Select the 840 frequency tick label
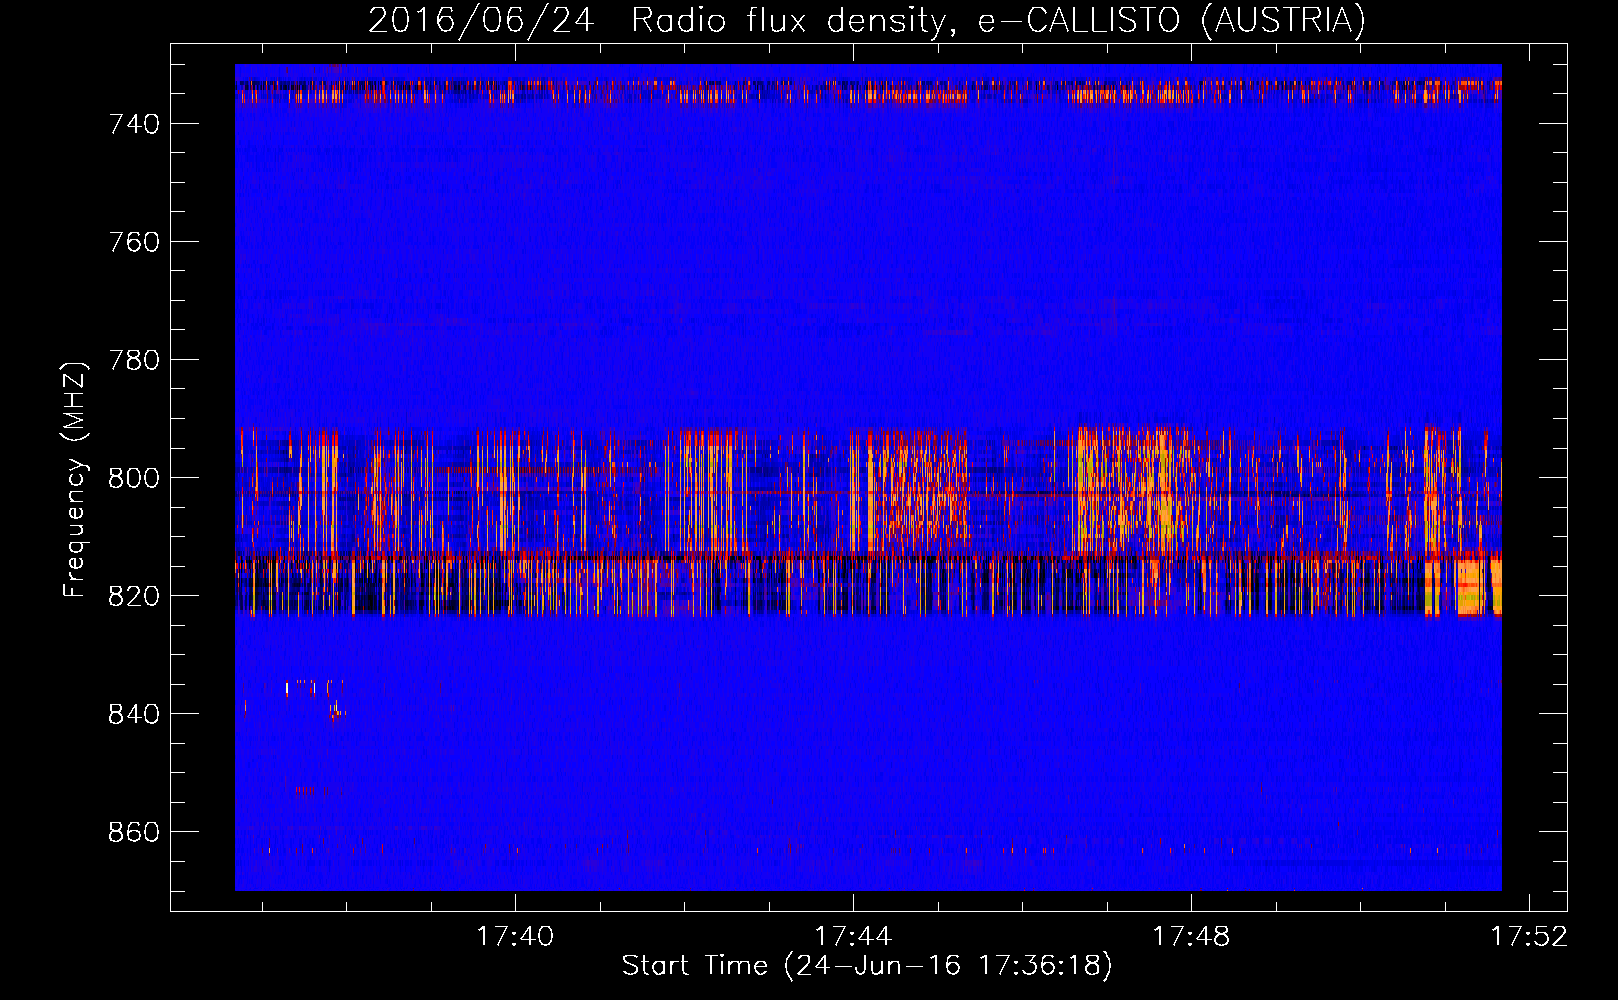This screenshot has height=1000, width=1618. [x=134, y=714]
